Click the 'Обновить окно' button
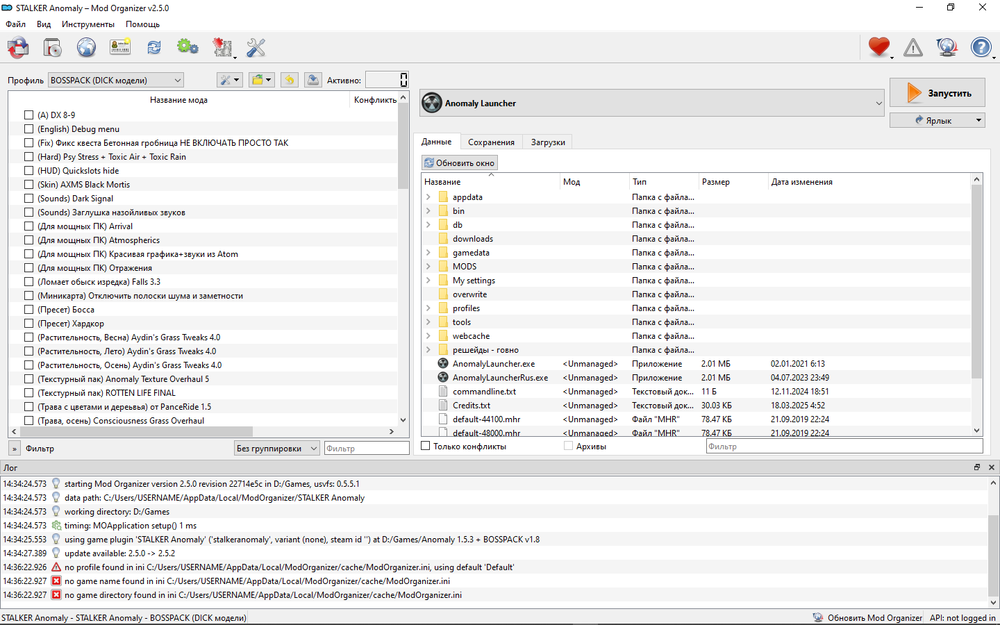 (459, 163)
